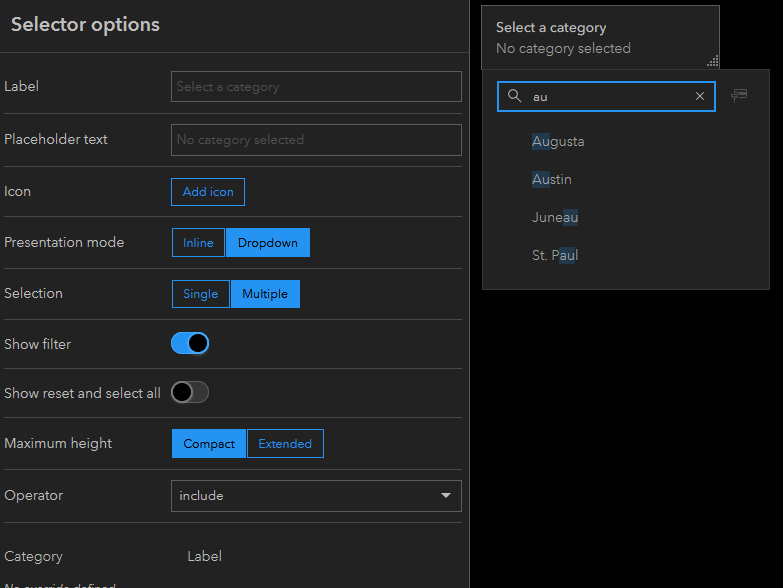Open the Operator include dropdown

coord(316,495)
